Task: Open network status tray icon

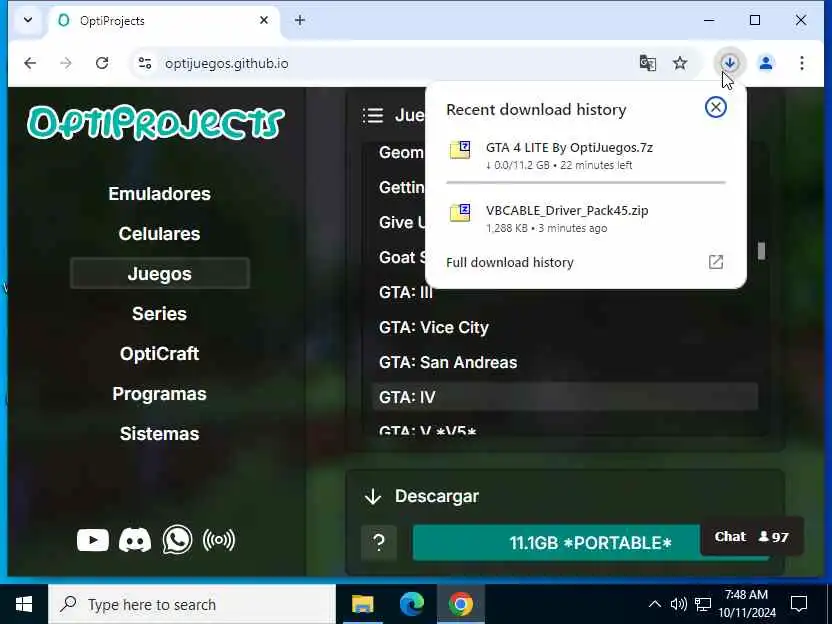Action: pos(703,604)
